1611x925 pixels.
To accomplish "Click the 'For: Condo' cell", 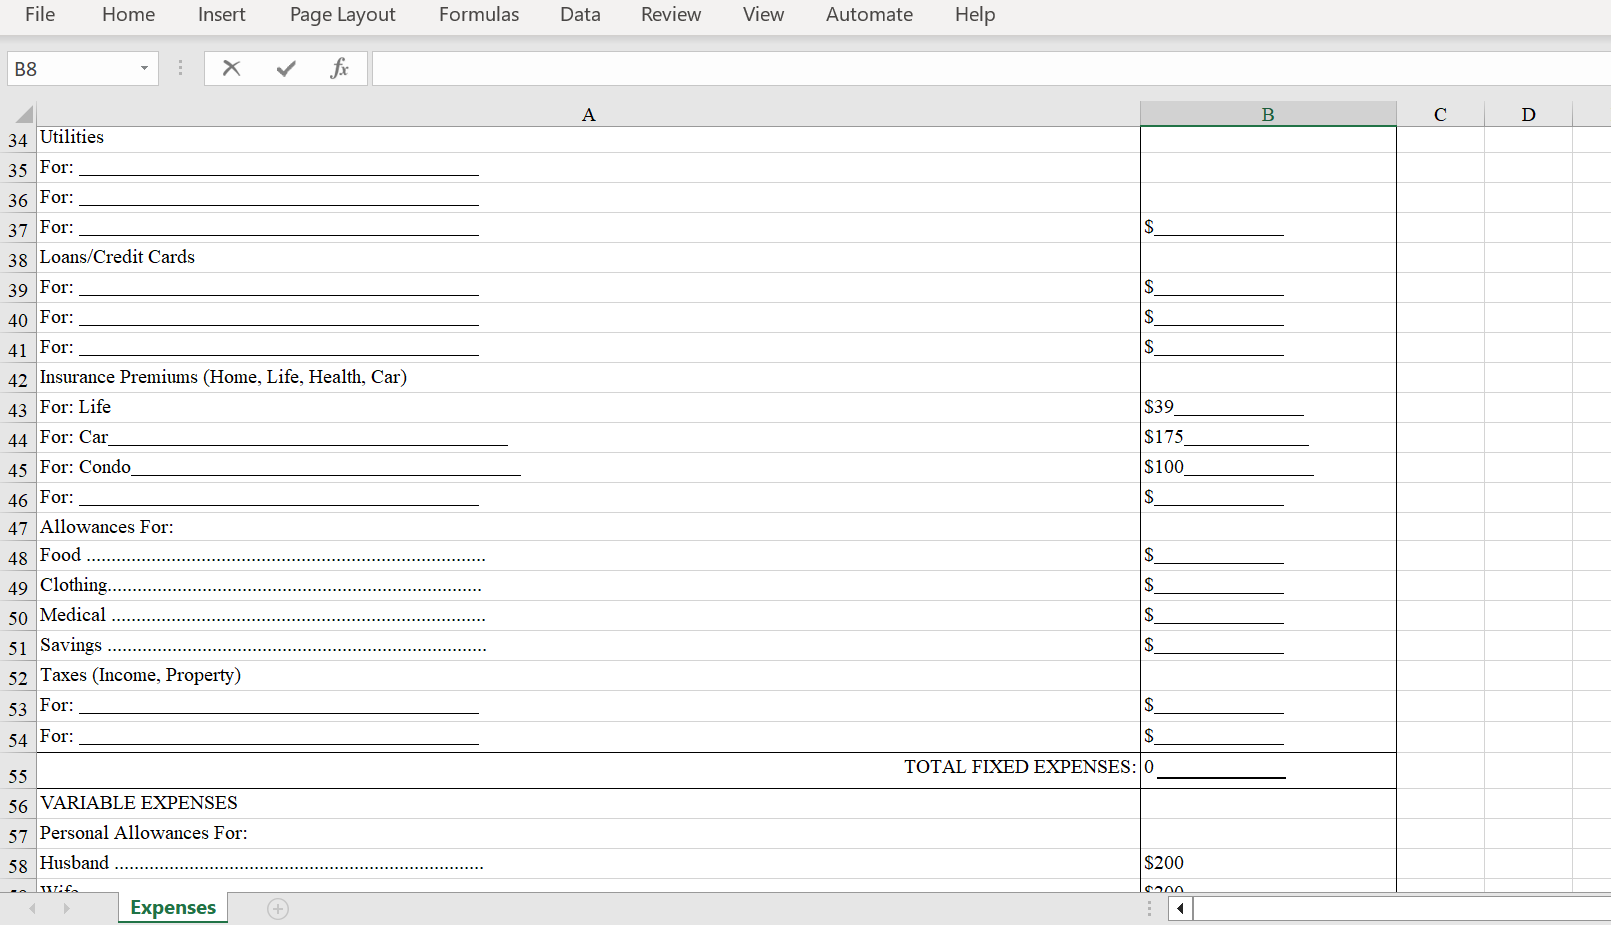I will pos(588,468).
